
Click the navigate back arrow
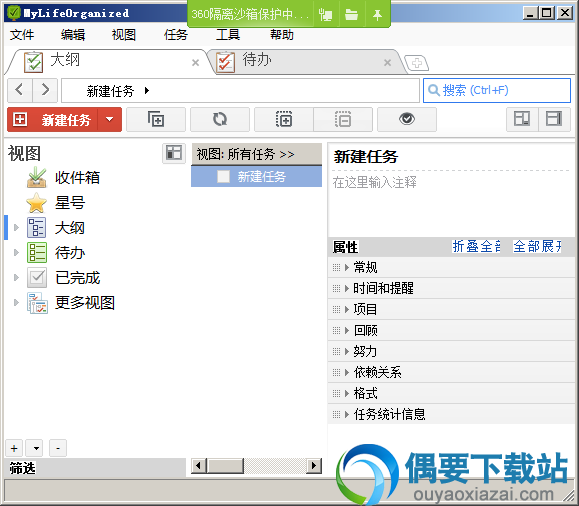point(20,90)
